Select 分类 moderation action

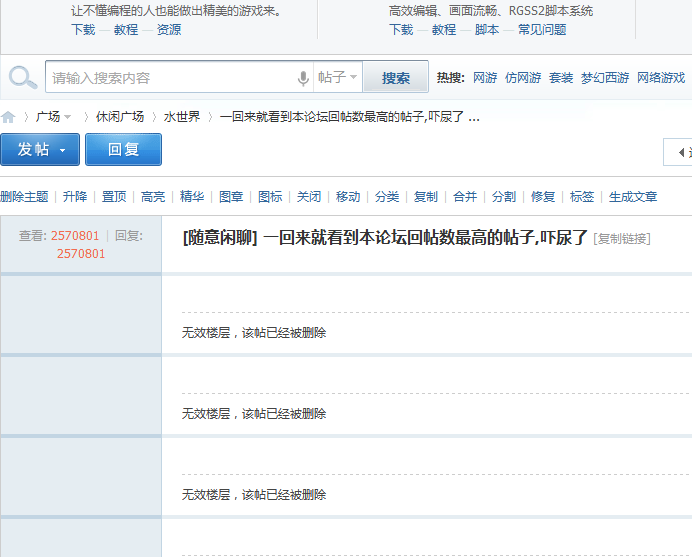(x=387, y=196)
